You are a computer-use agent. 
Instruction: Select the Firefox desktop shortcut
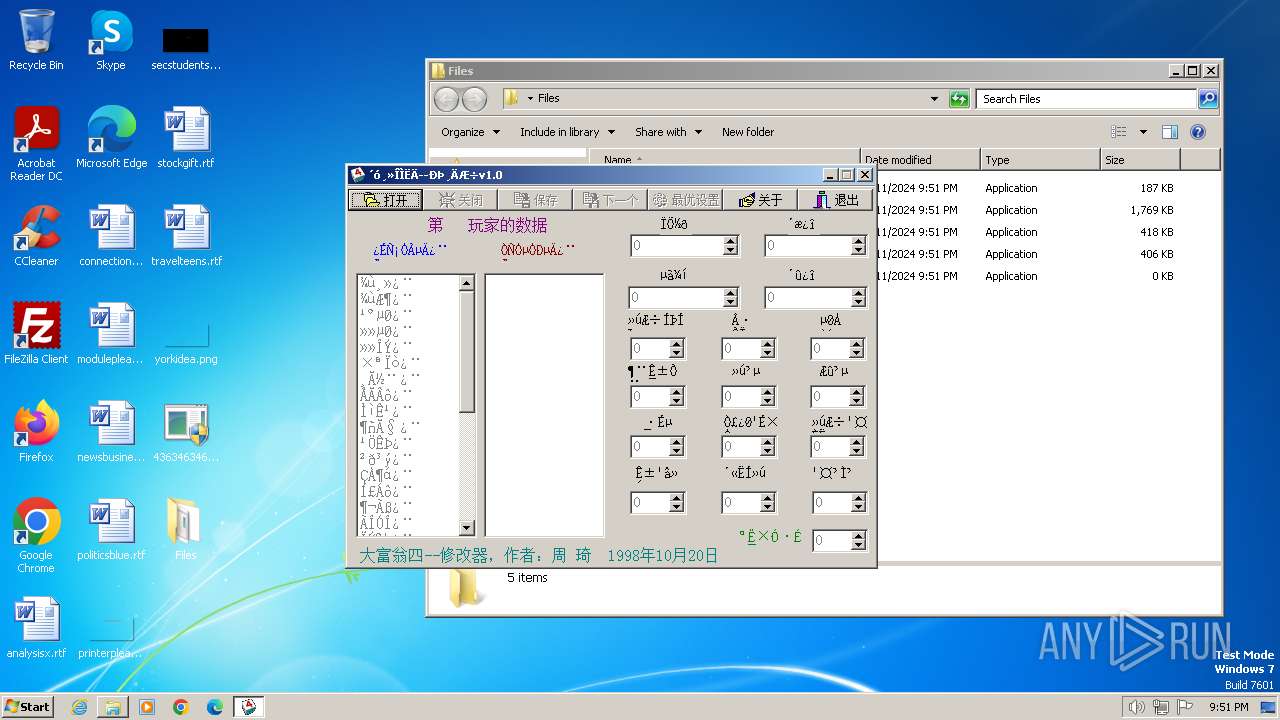tap(36, 432)
